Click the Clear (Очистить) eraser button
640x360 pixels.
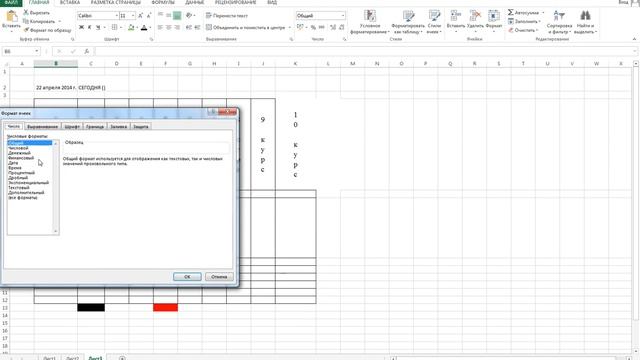522,30
